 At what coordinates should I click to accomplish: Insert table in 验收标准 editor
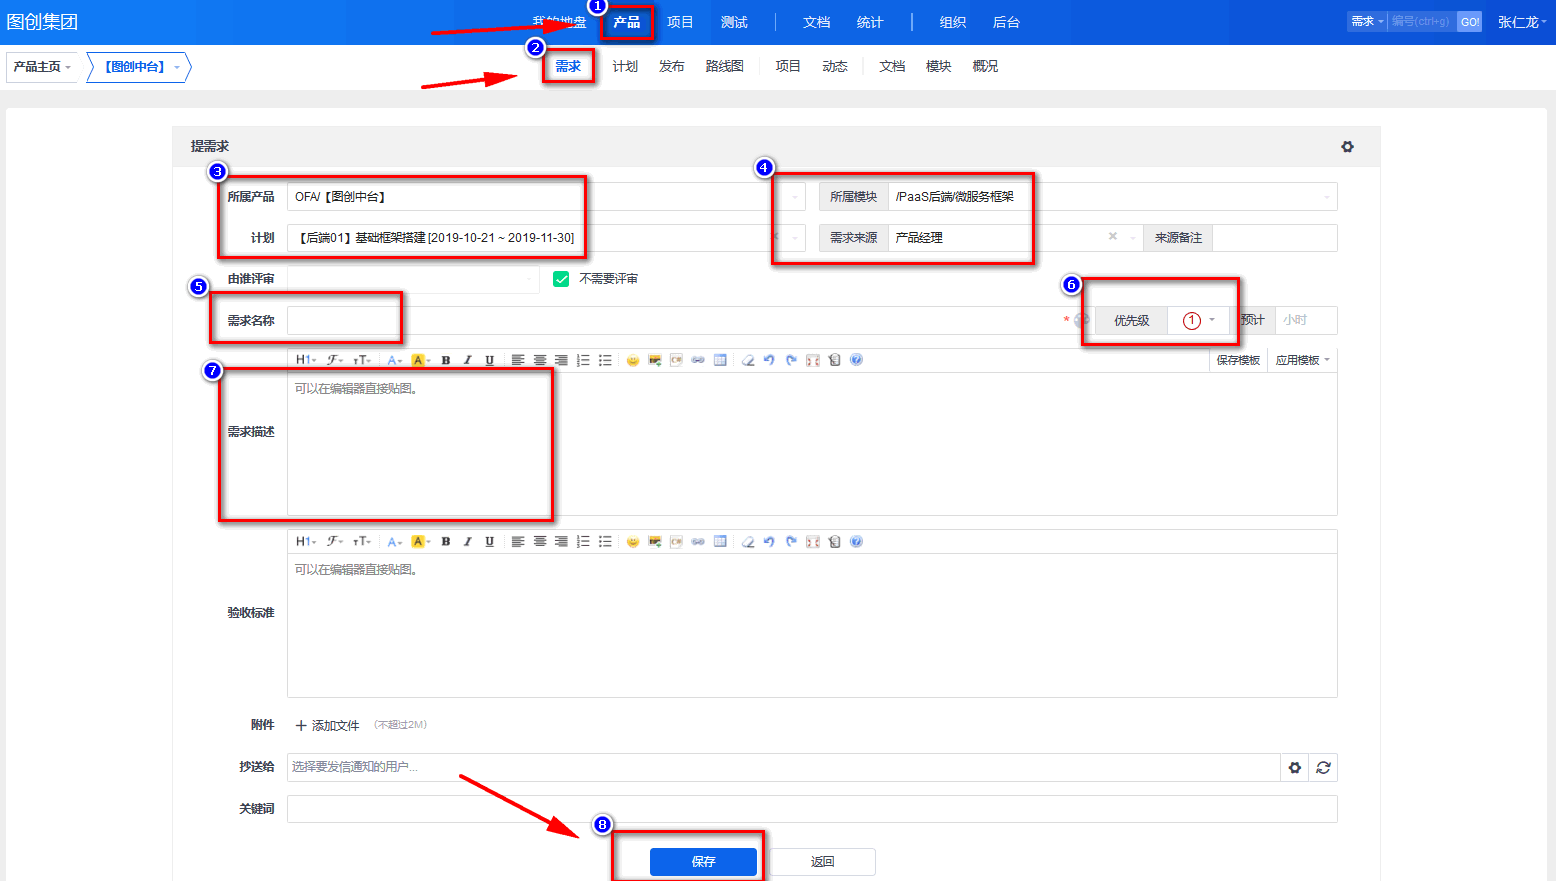tap(720, 542)
